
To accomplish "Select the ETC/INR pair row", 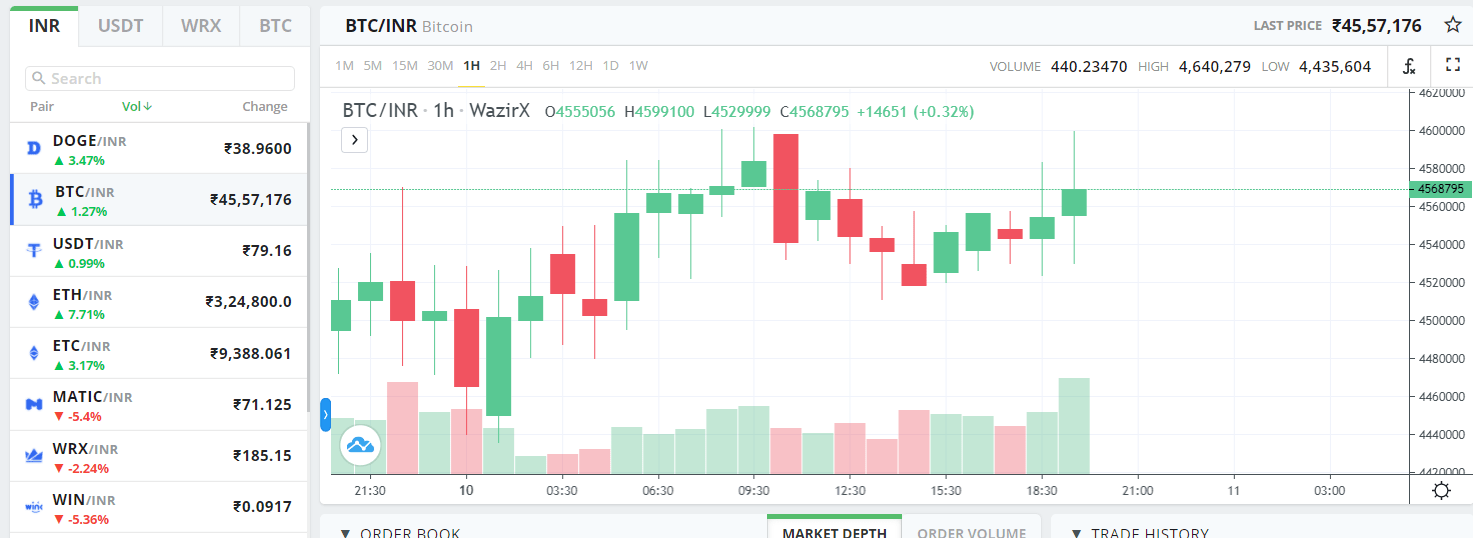I will coord(159,353).
